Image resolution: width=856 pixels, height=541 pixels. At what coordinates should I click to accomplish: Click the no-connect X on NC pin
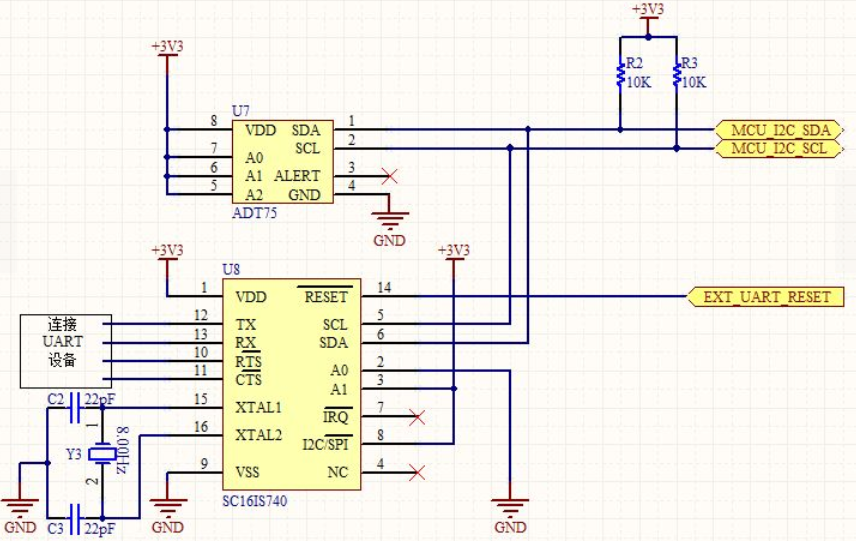[417, 472]
